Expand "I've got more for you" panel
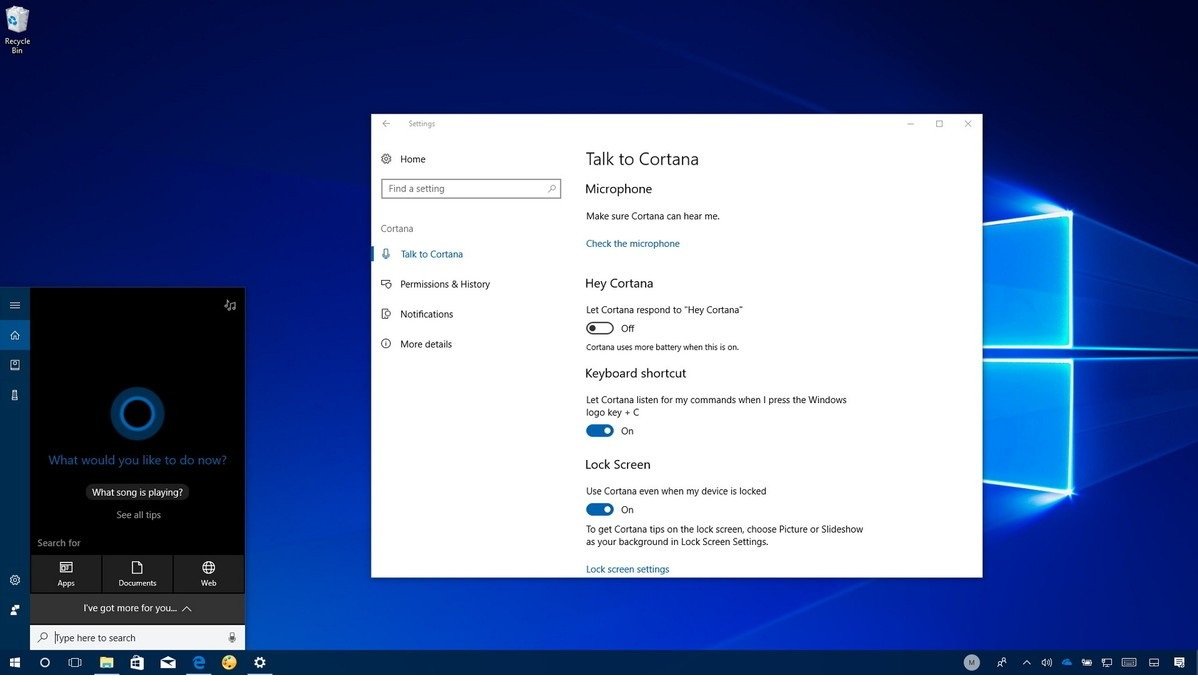Screen dimensions: 1198x682 click(x=138, y=609)
